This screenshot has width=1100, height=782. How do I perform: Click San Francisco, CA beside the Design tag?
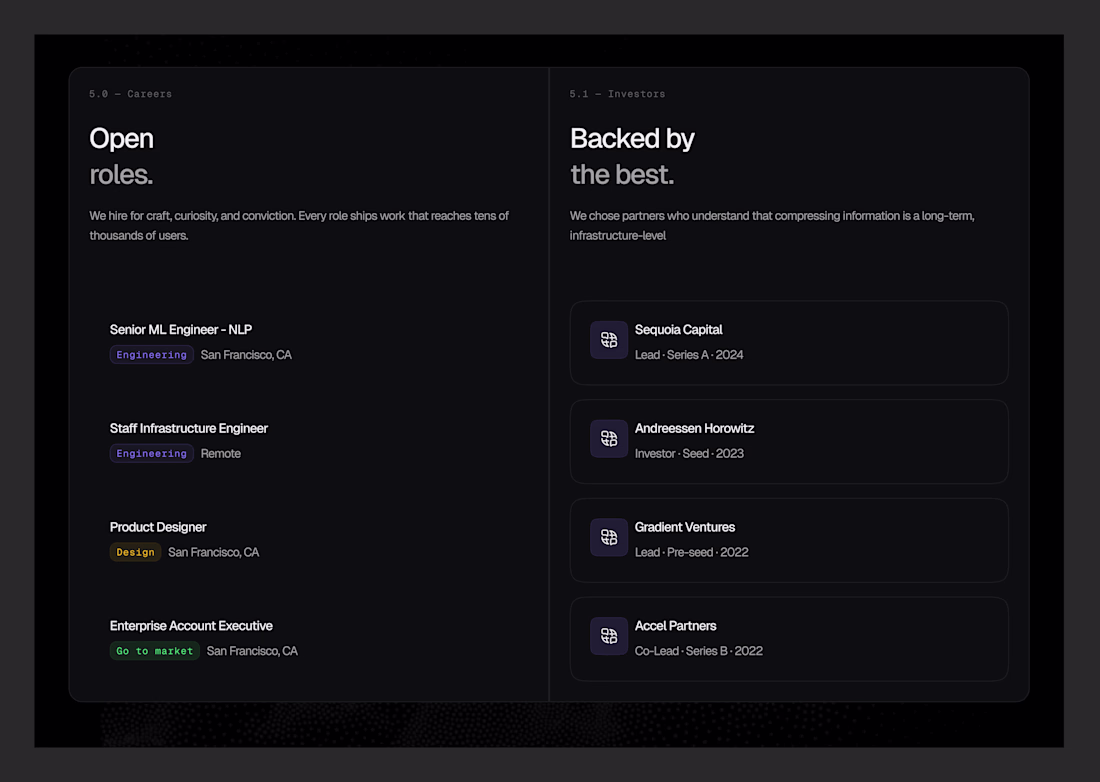coord(213,553)
